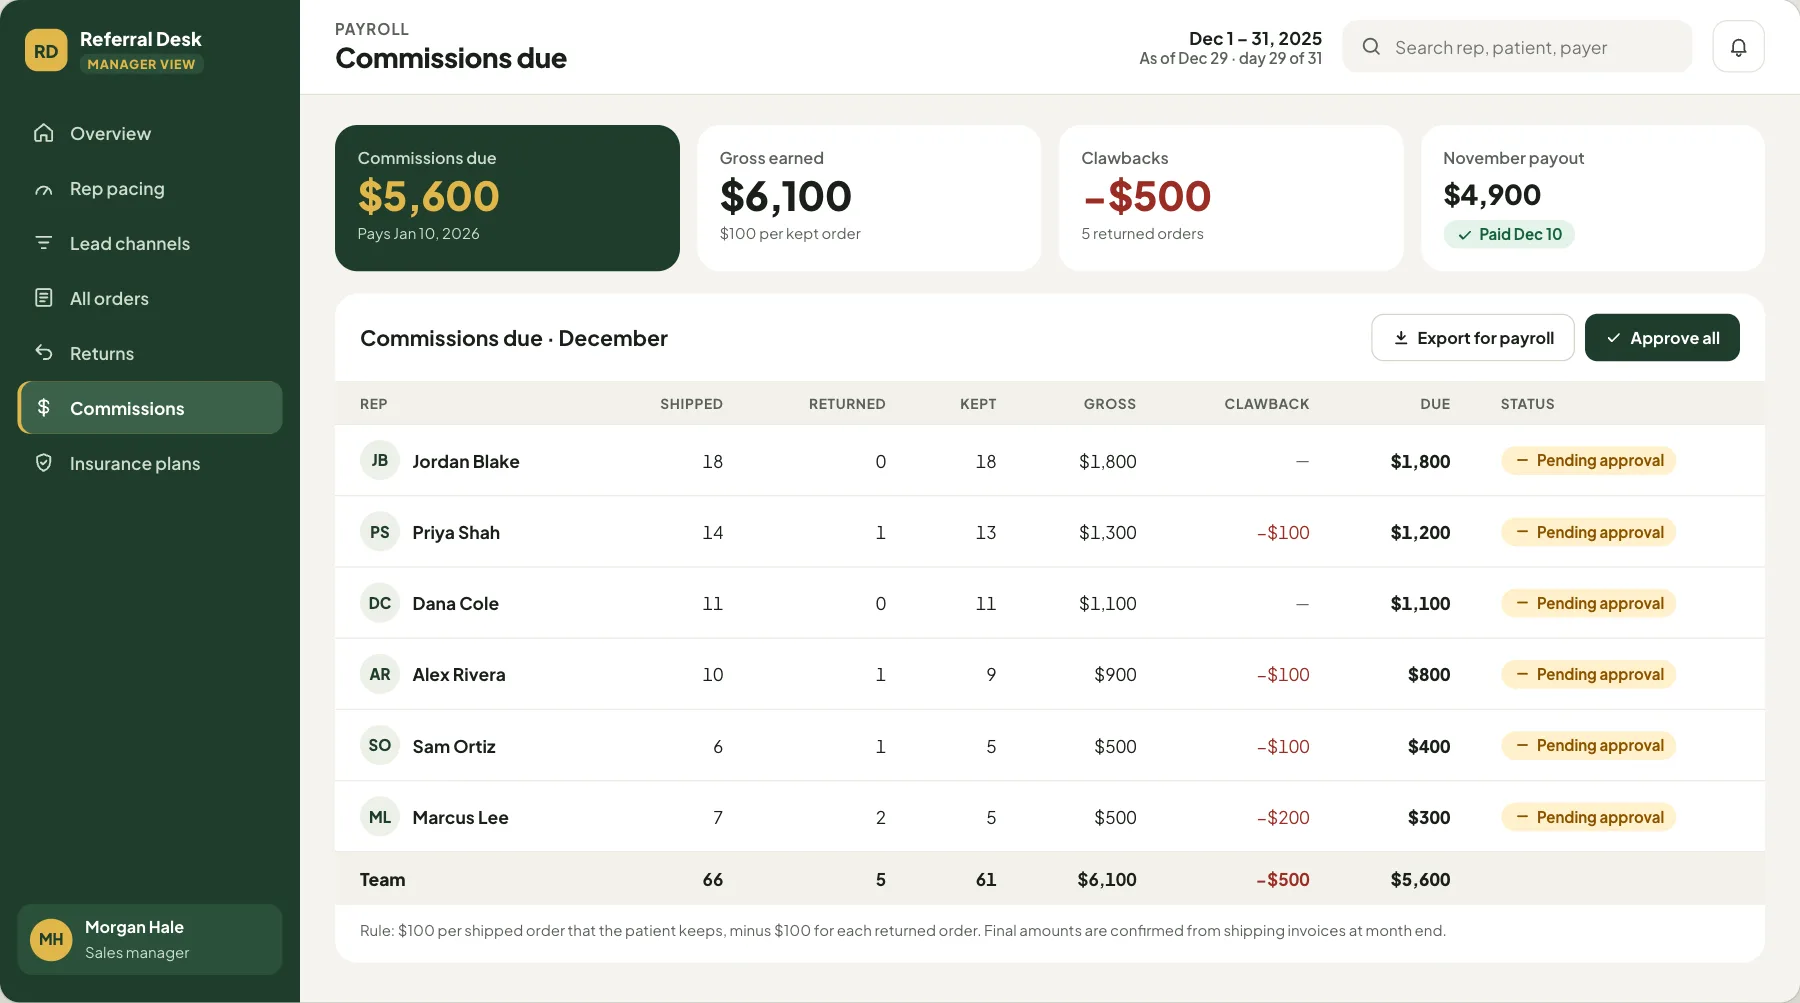1800x1003 pixels.
Task: Click the Overview home icon
Action: [43, 133]
